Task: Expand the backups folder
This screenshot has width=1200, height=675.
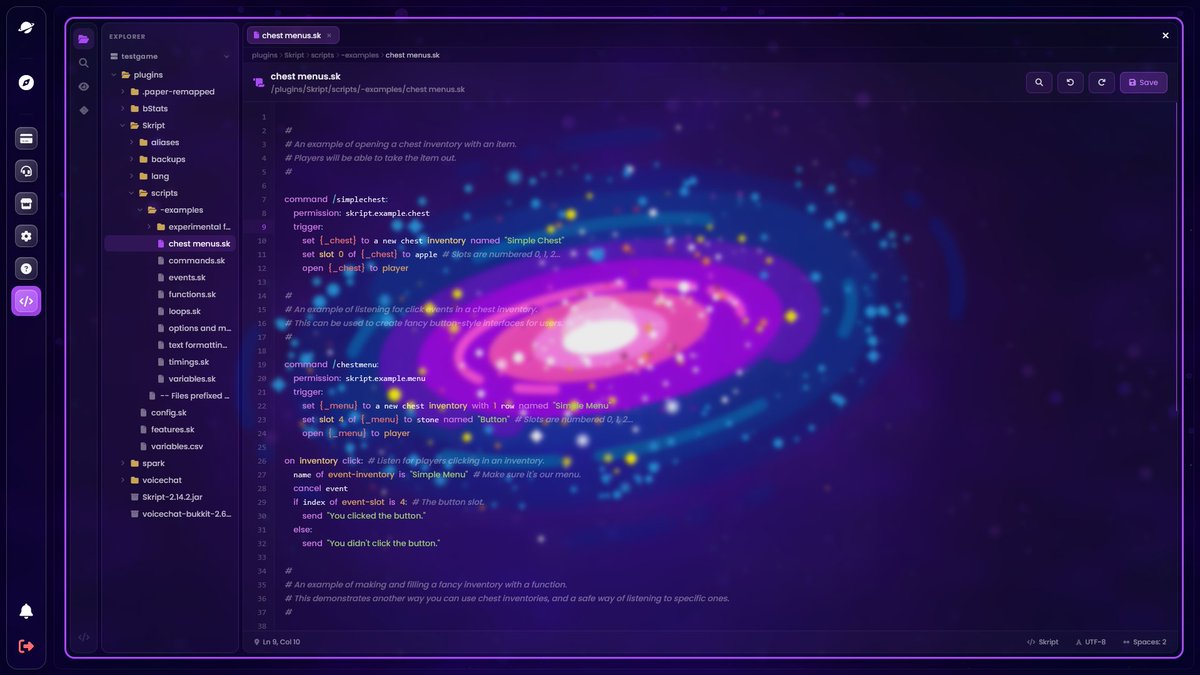Action: (x=169, y=159)
